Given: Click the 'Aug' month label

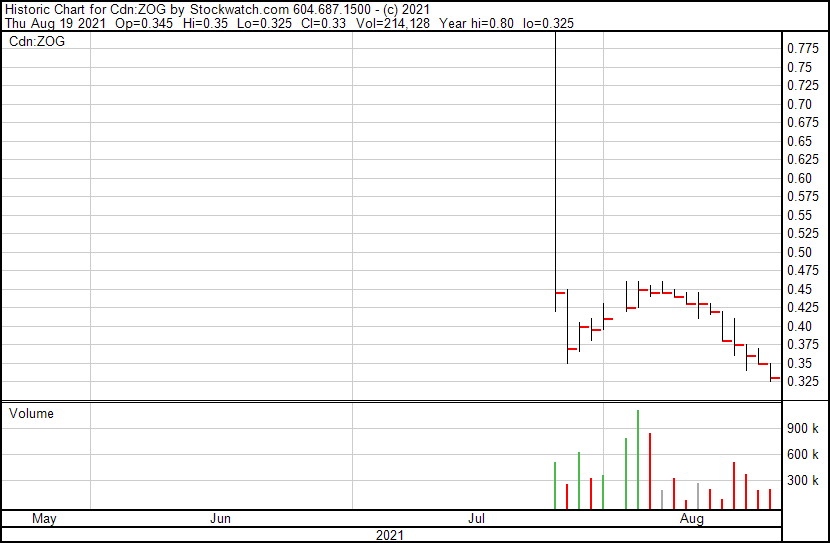Looking at the screenshot, I should tap(692, 519).
